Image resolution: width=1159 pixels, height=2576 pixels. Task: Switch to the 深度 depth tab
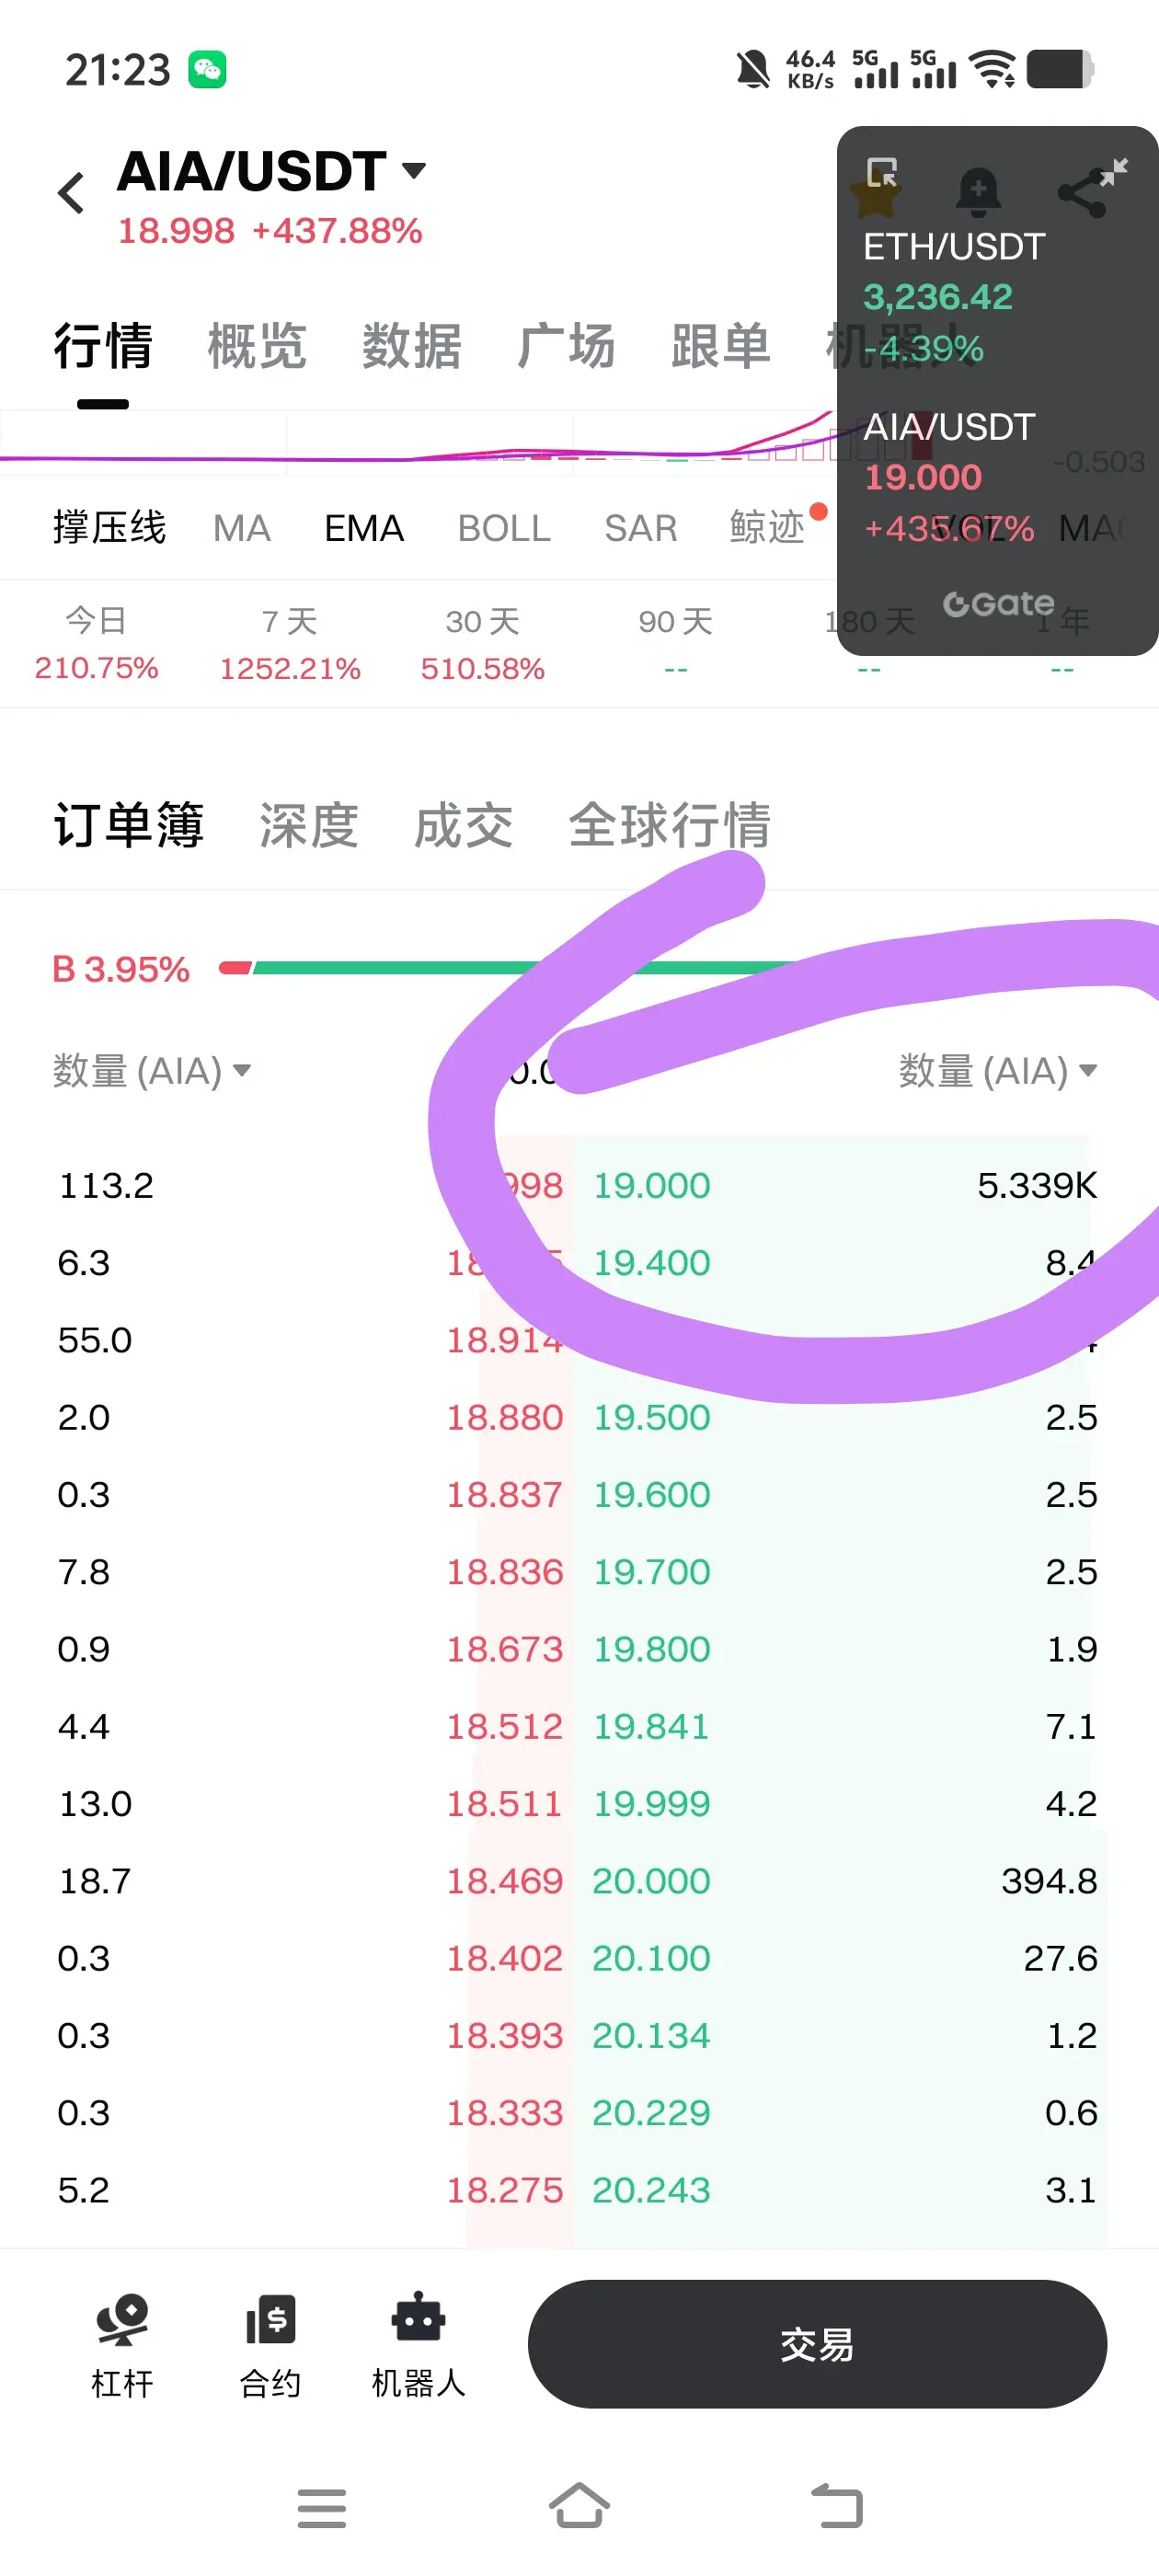pos(309,826)
